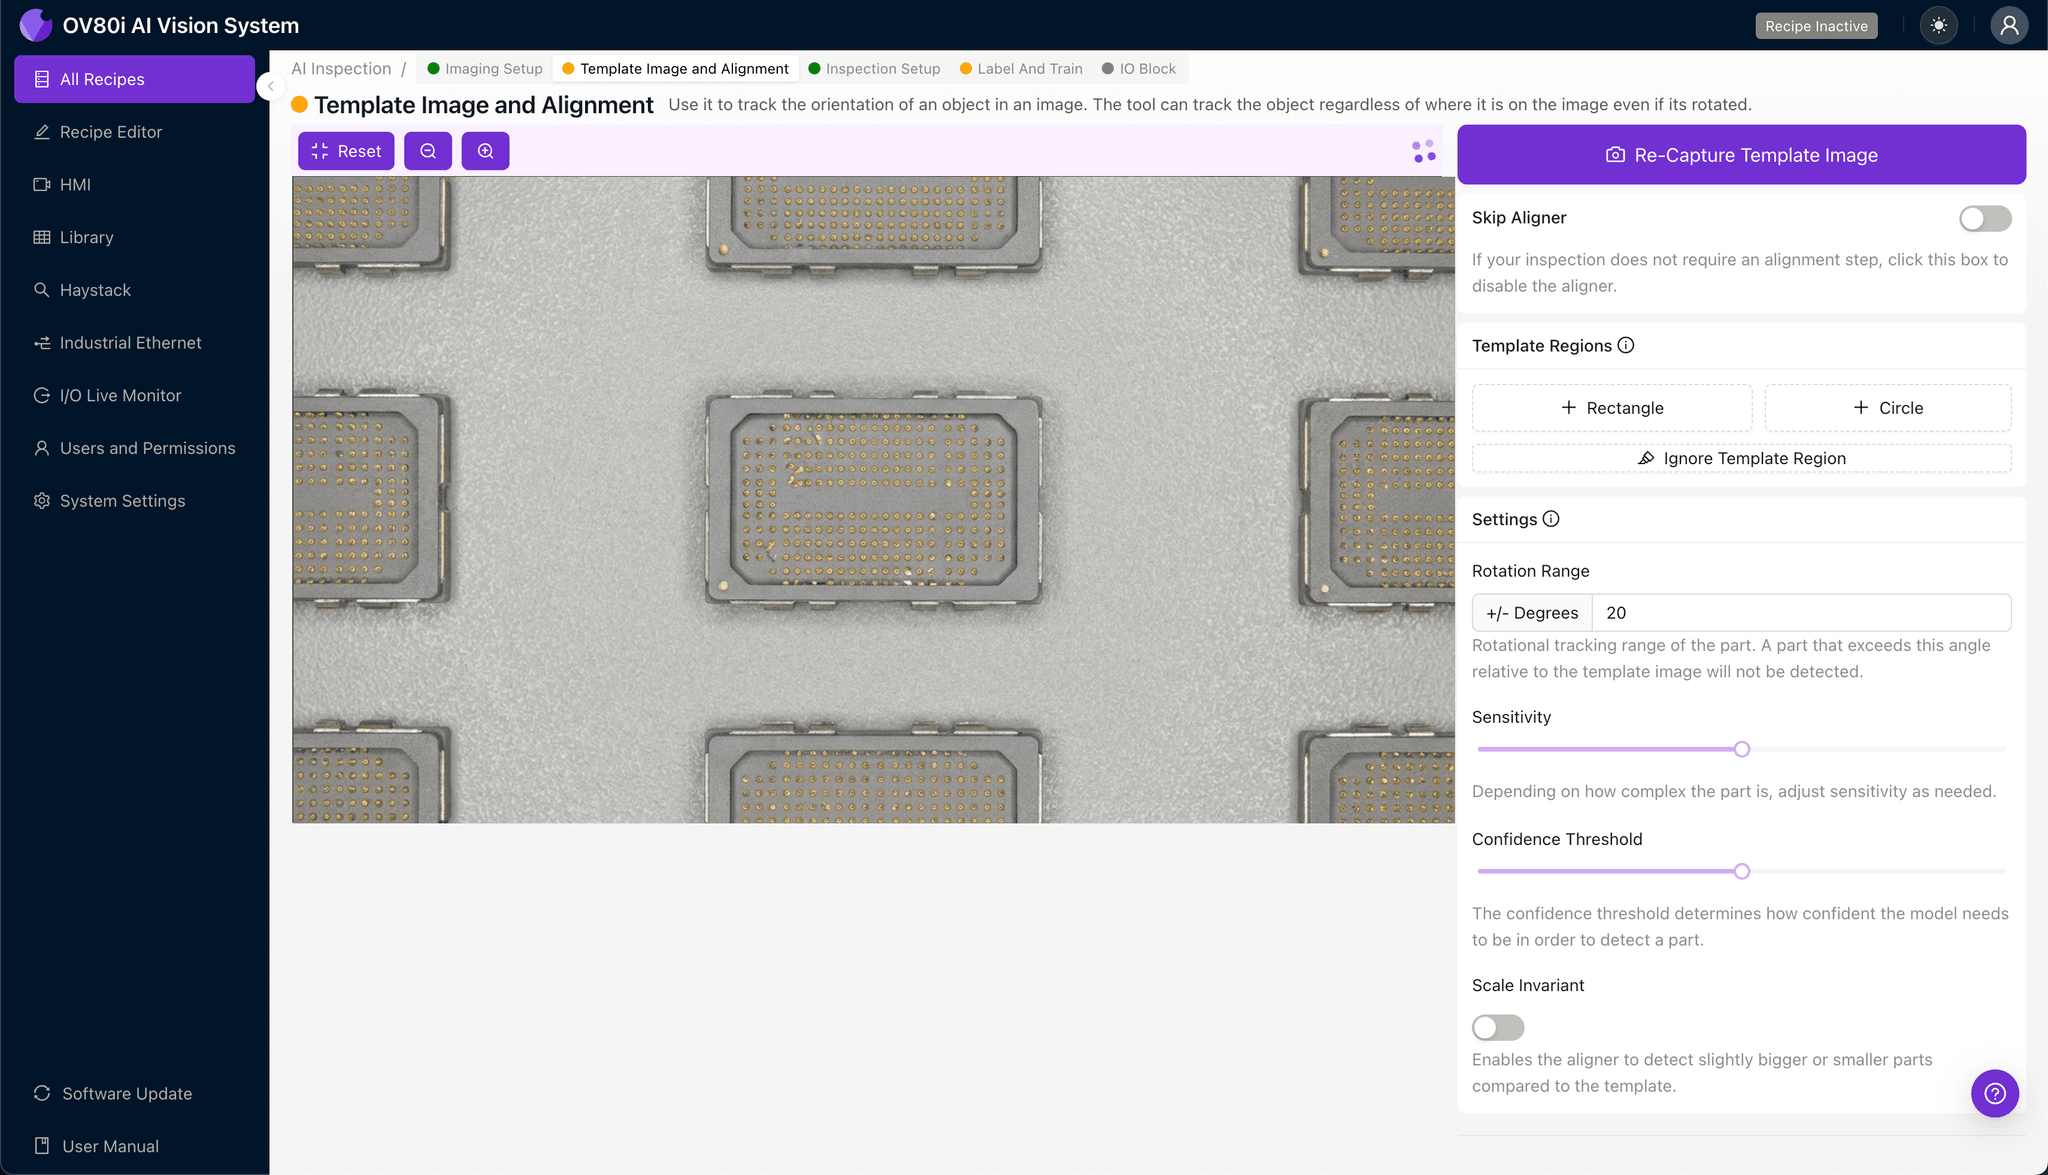The image size is (2048, 1175).
Task: Collapse the sidebar using the chevron arrow
Action: pos(269,86)
